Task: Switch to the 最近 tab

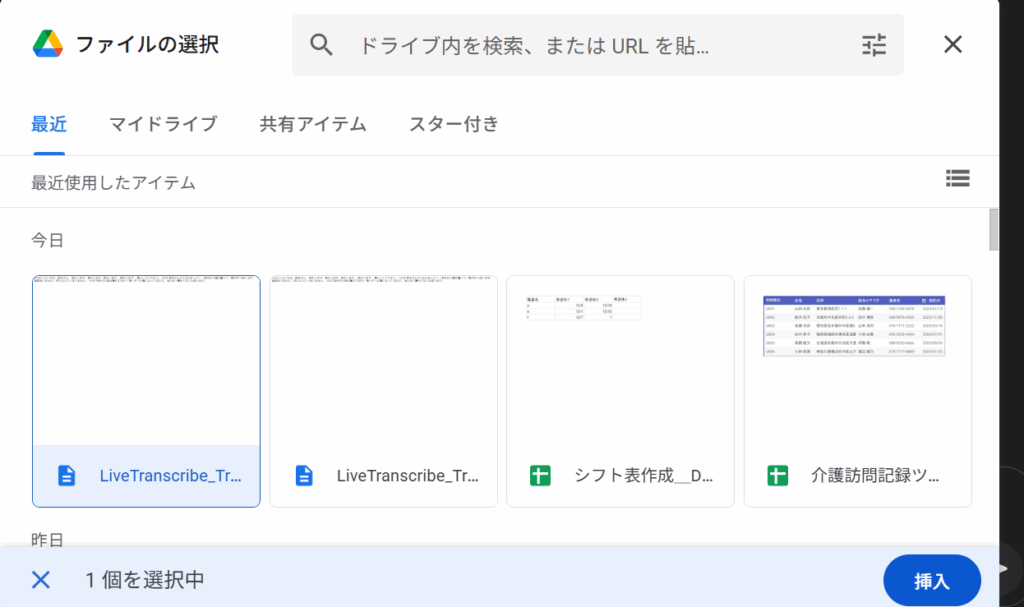Action: click(49, 125)
